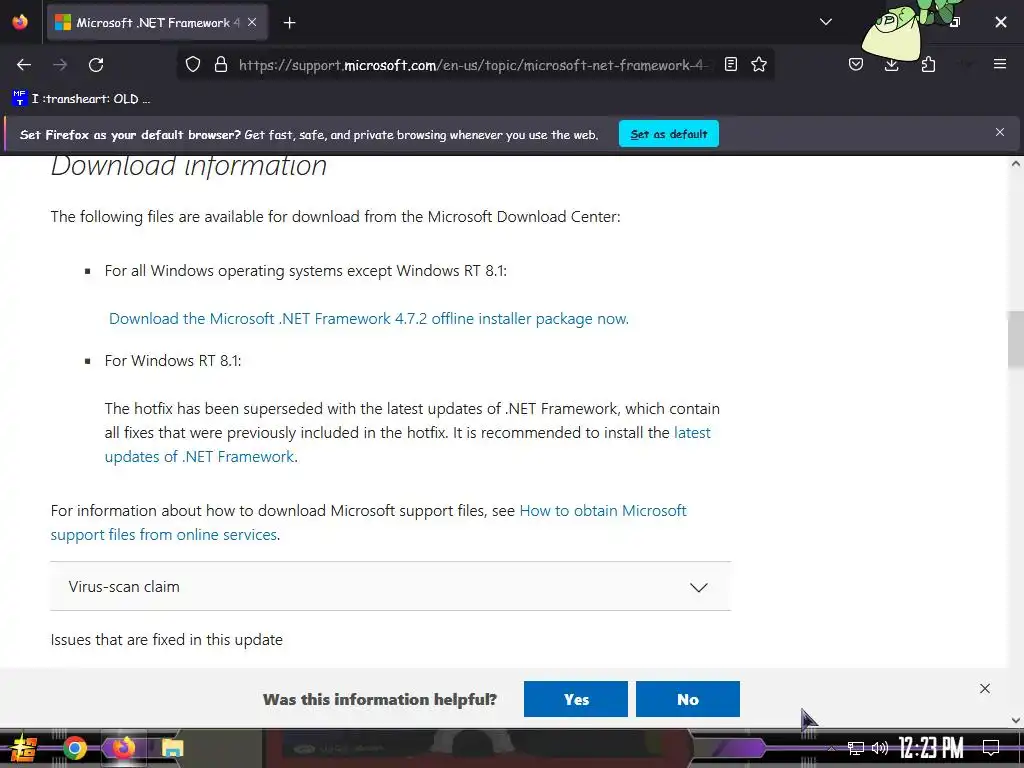Dismiss the default browser notification bar
Viewport: 1024px width, 768px height.
(1000, 133)
